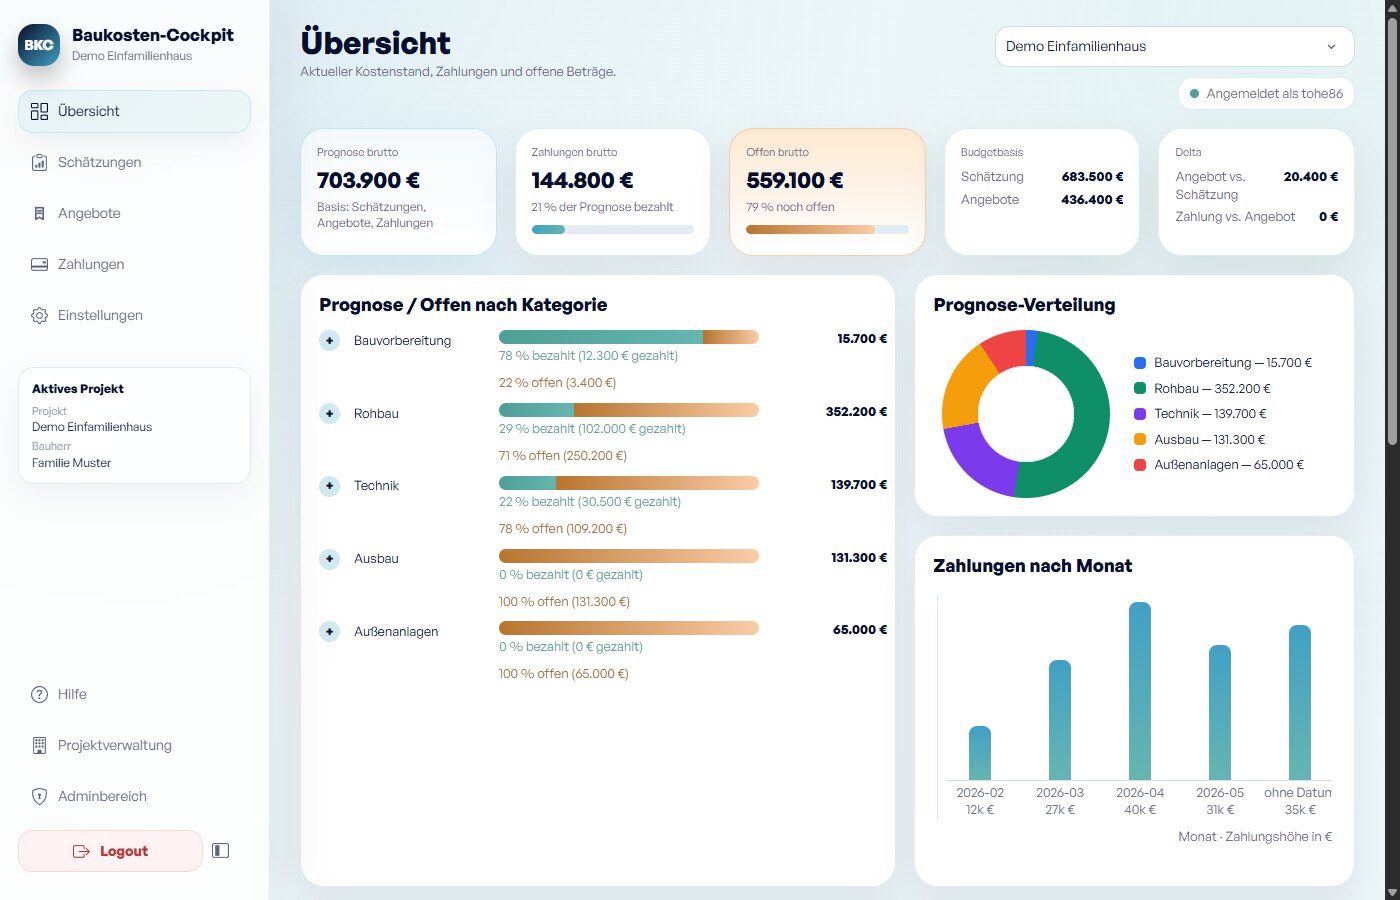
Task: Click the Außenanlagen progress bar
Action: pyautogui.click(x=628, y=628)
